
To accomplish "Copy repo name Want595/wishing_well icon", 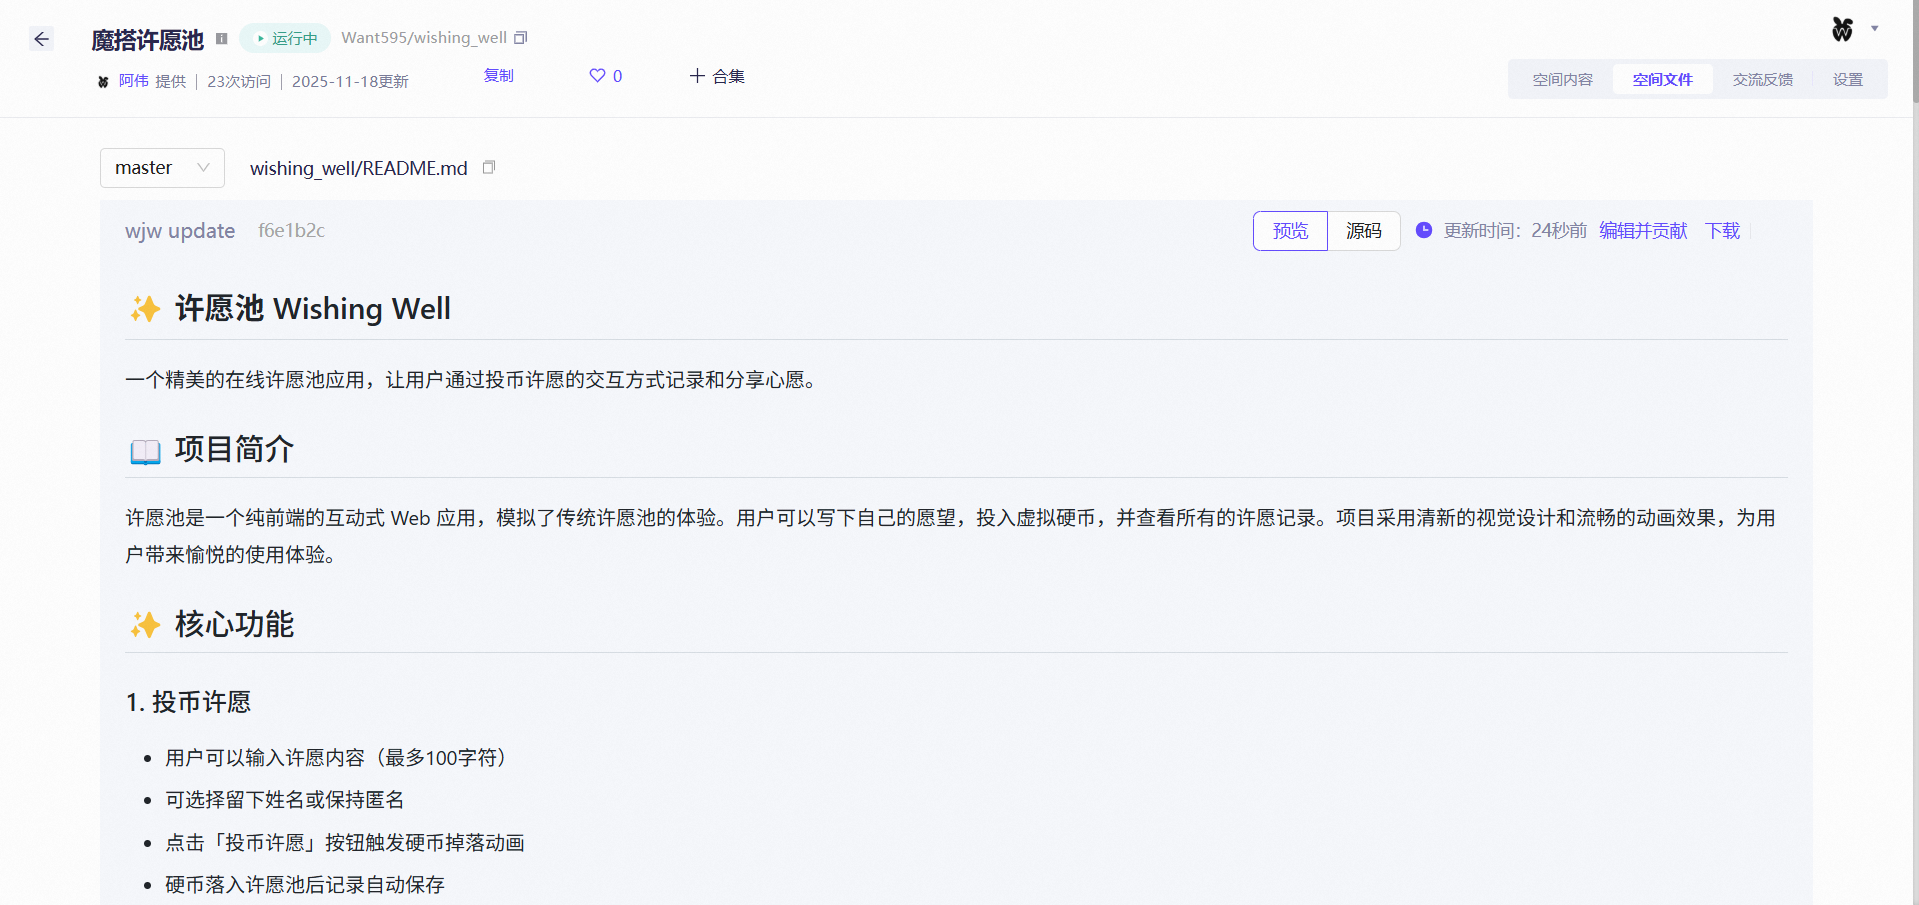I will pos(520,38).
